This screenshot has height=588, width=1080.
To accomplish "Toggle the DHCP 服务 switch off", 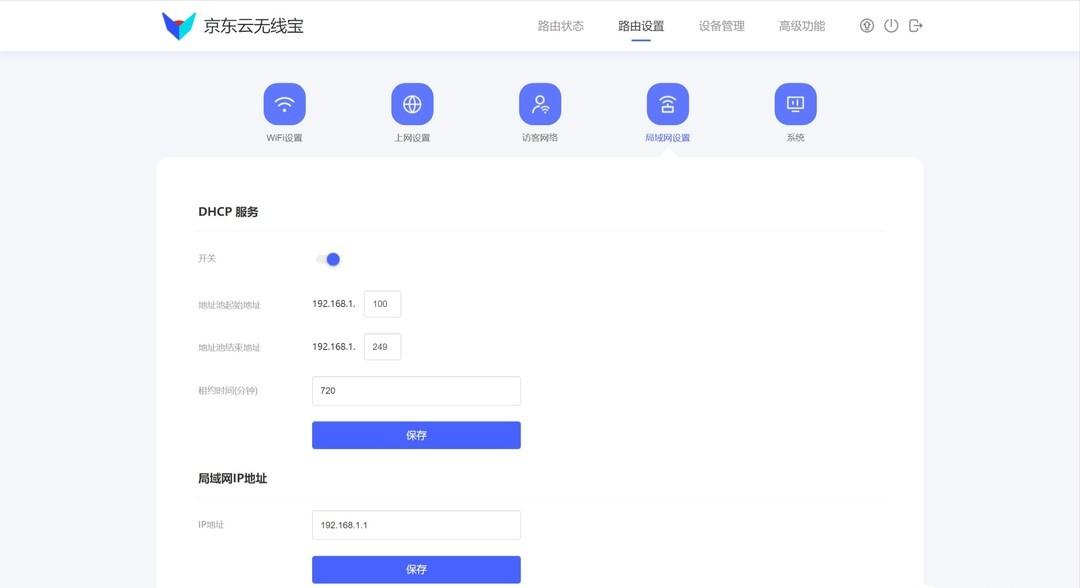I will click(x=331, y=258).
